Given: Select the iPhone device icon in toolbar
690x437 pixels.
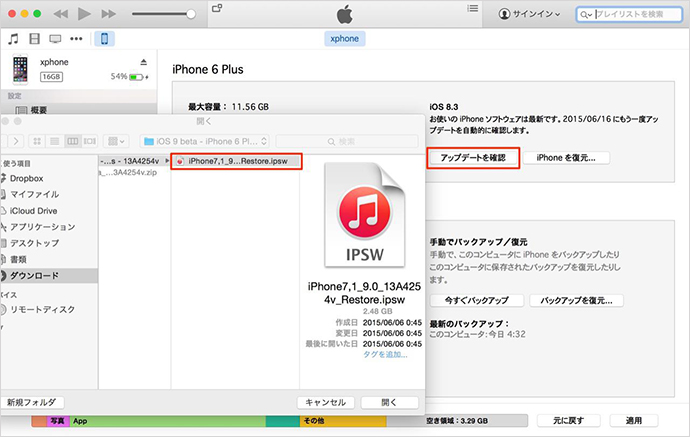Looking at the screenshot, I should pos(104,39).
